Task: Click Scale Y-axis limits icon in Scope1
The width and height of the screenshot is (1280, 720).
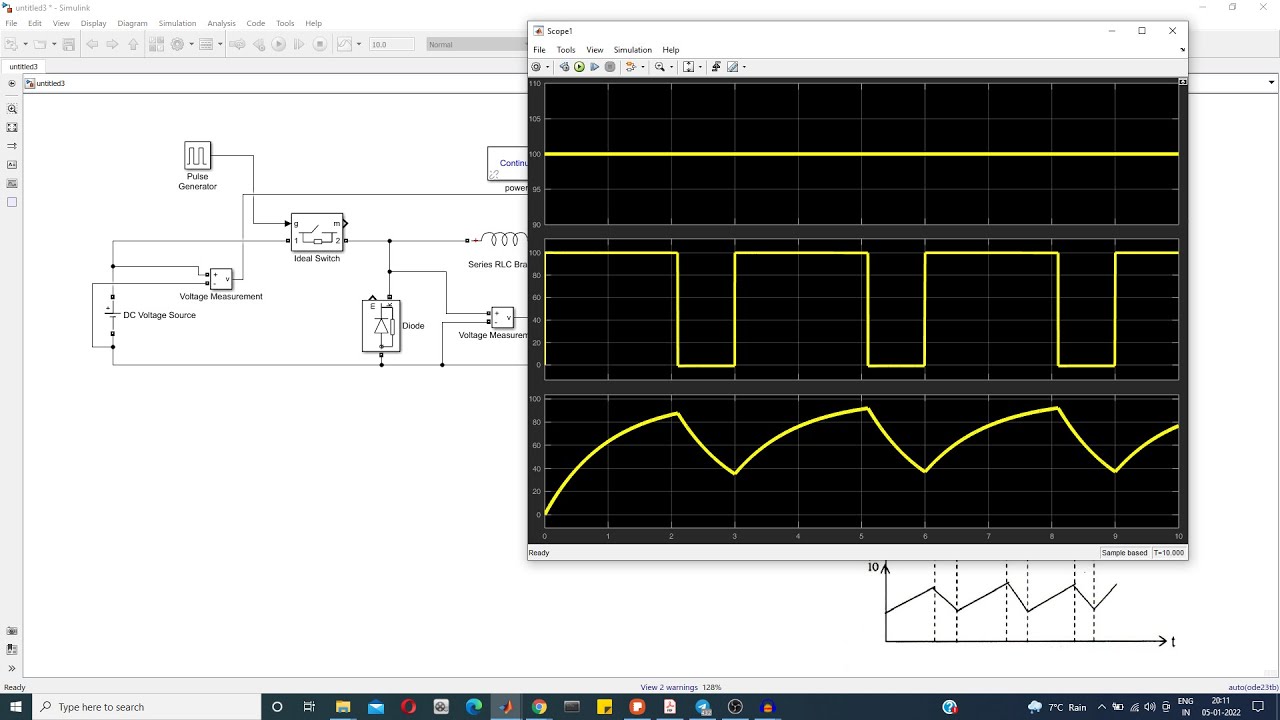Action: point(688,67)
